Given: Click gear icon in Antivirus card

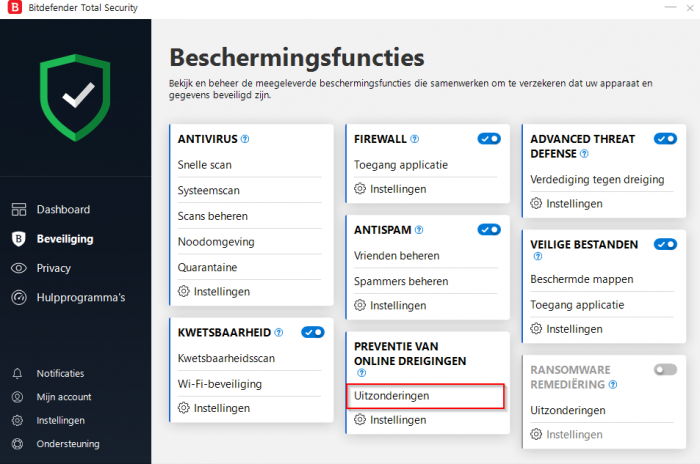Looking at the screenshot, I should tap(183, 291).
